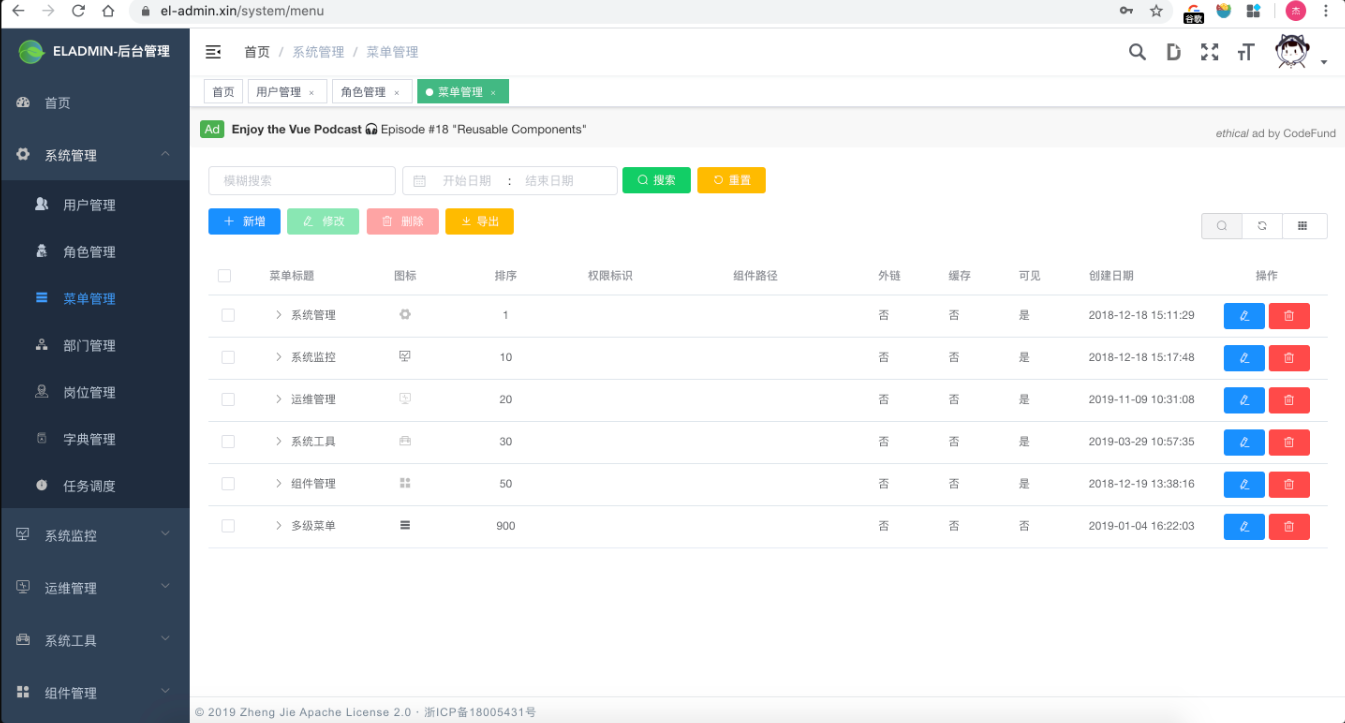
Task: Click the 新增 button to add a menu
Action: [x=243, y=221]
